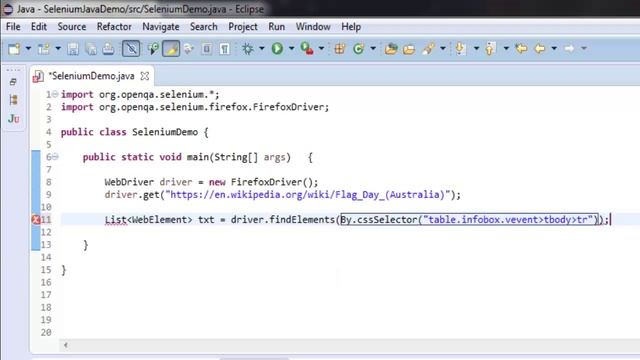The width and height of the screenshot is (640, 360).
Task: Click the Back navigation arrow icon
Action: click(540, 49)
